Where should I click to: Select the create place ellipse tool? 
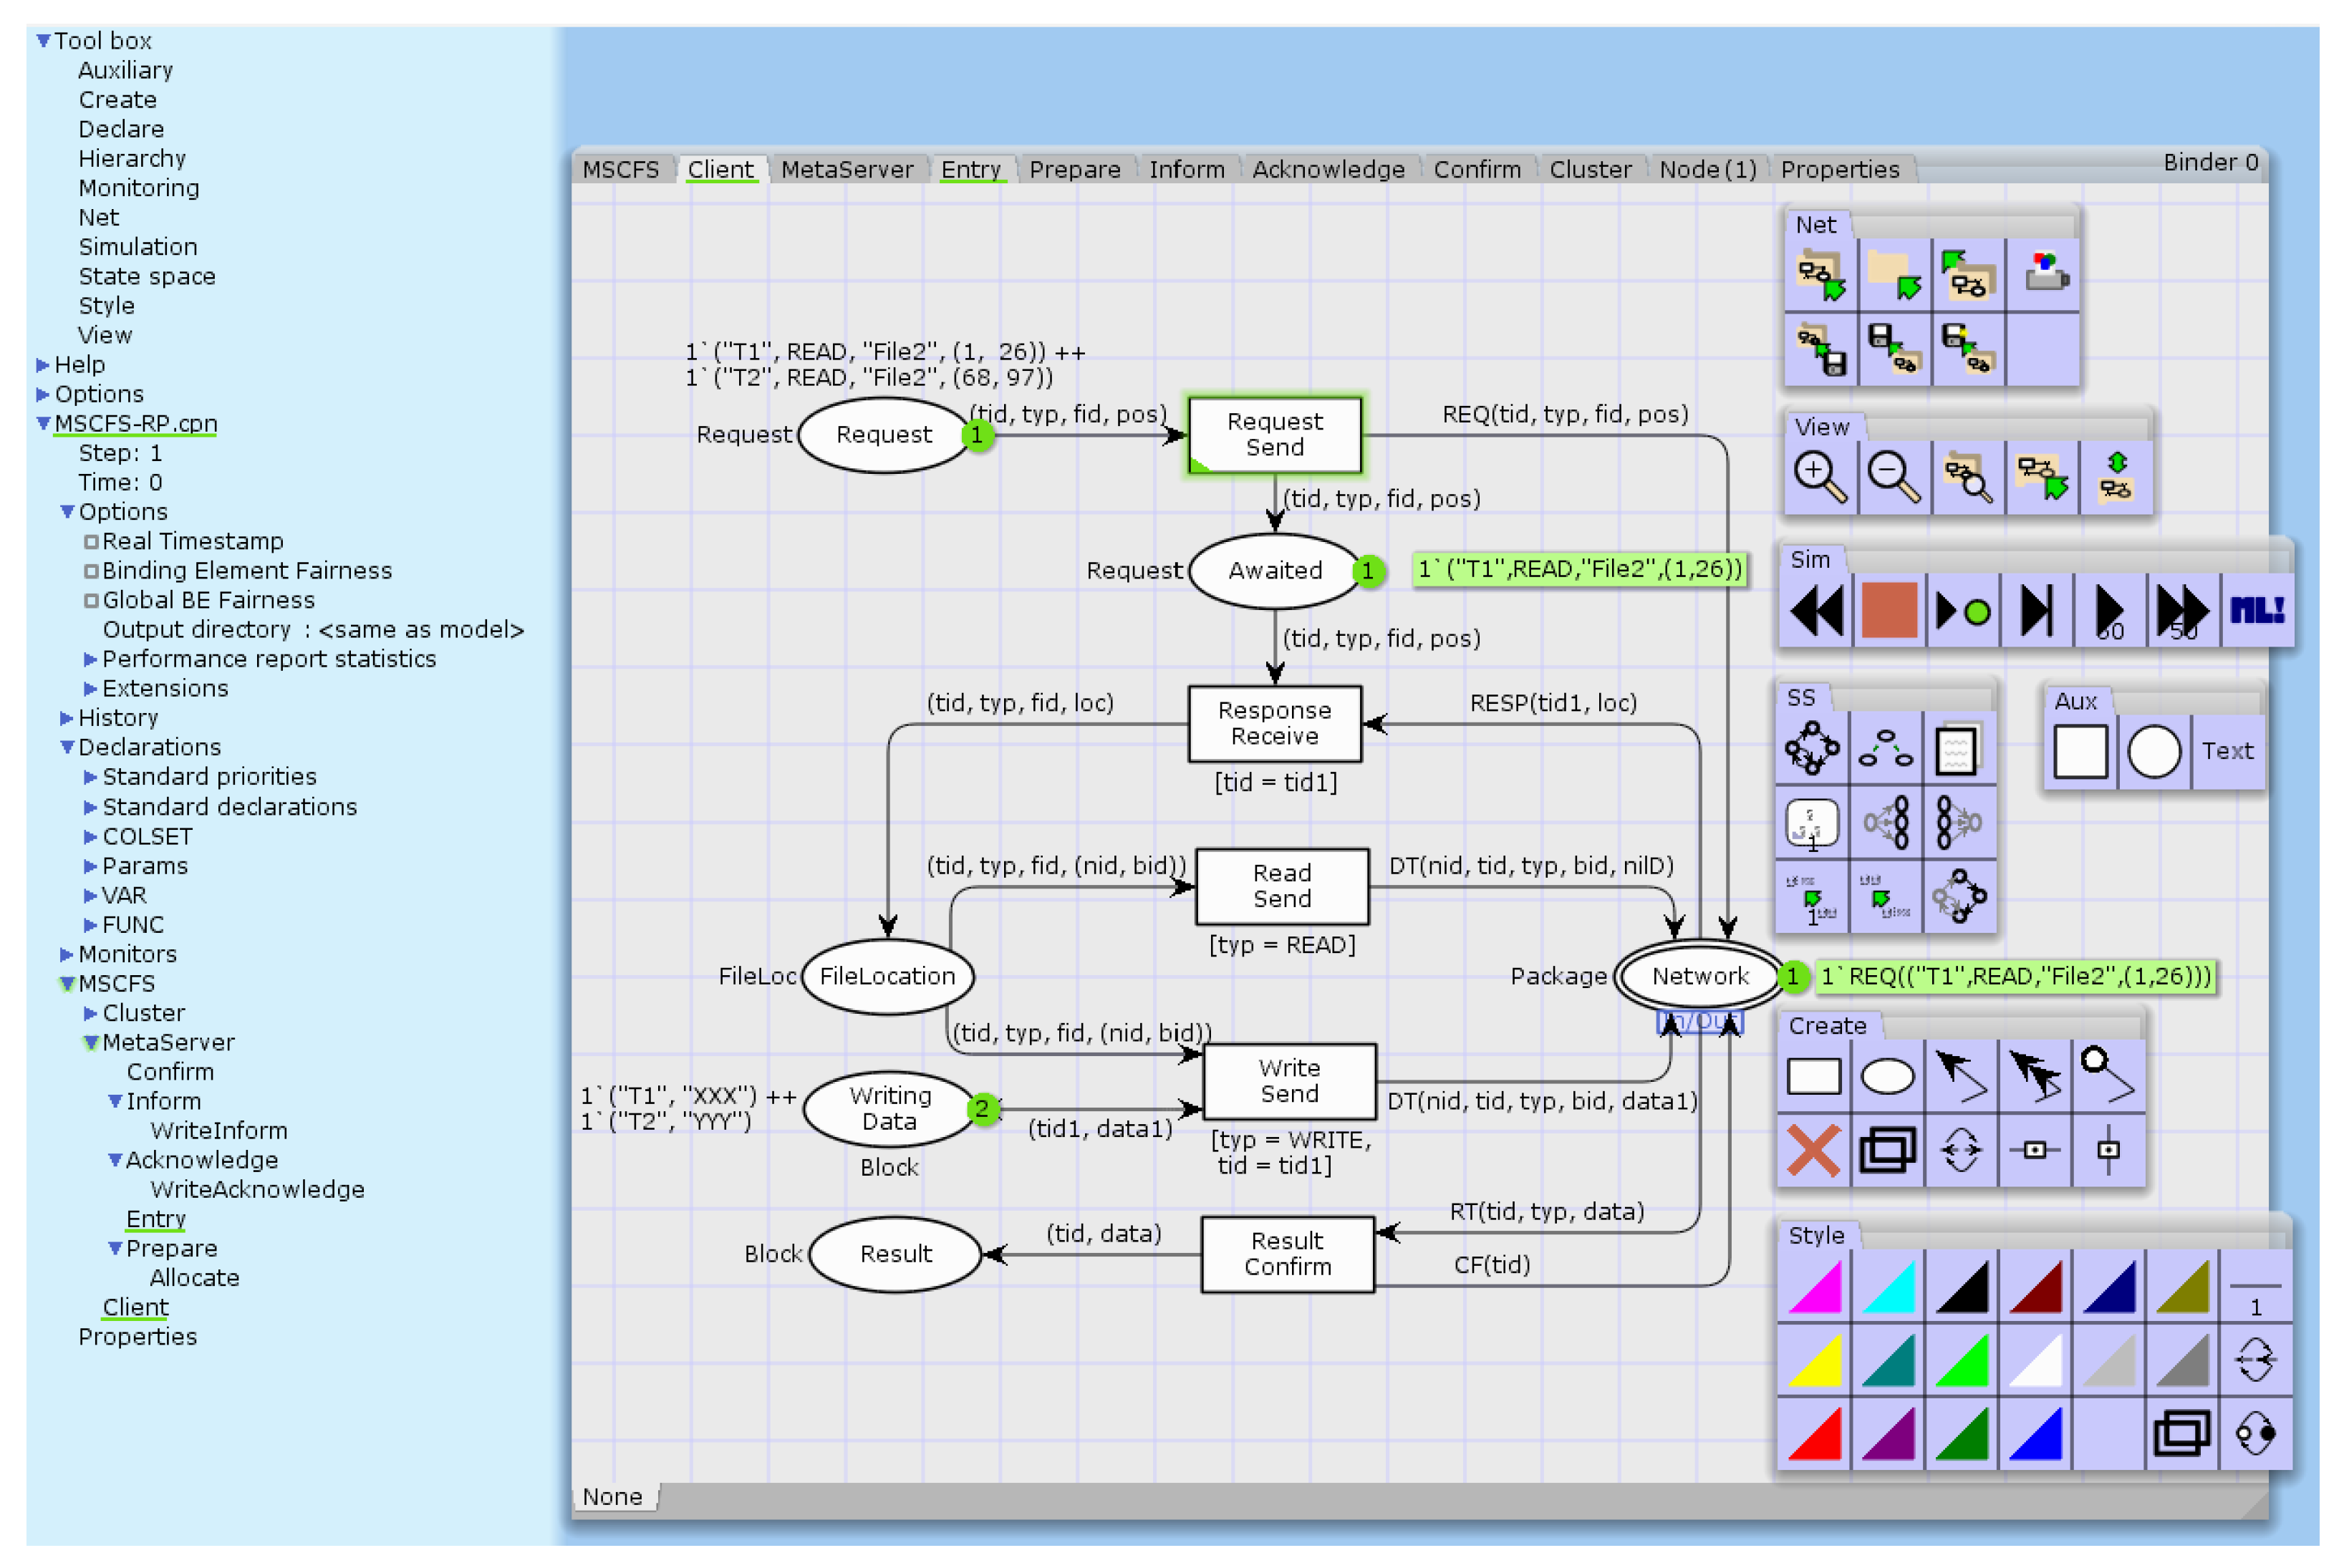(1887, 1077)
